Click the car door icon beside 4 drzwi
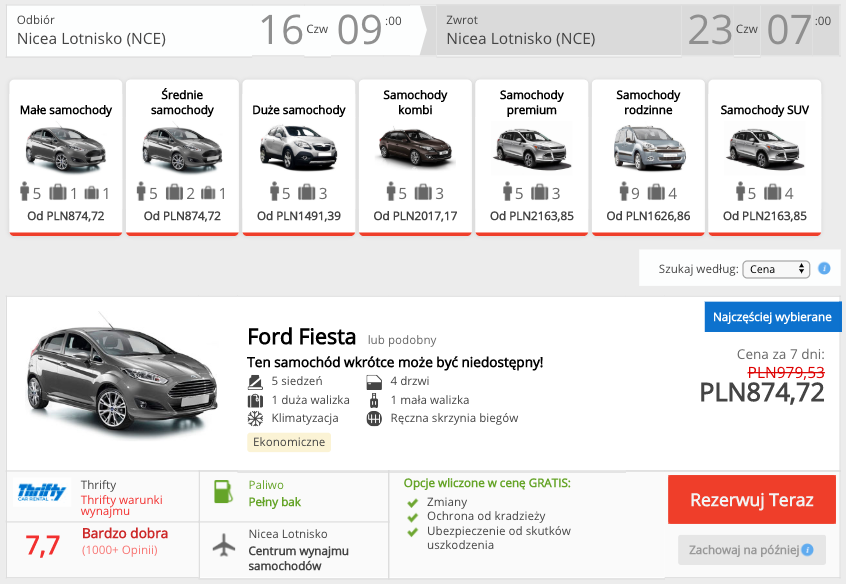The width and height of the screenshot is (846, 584). [x=375, y=381]
